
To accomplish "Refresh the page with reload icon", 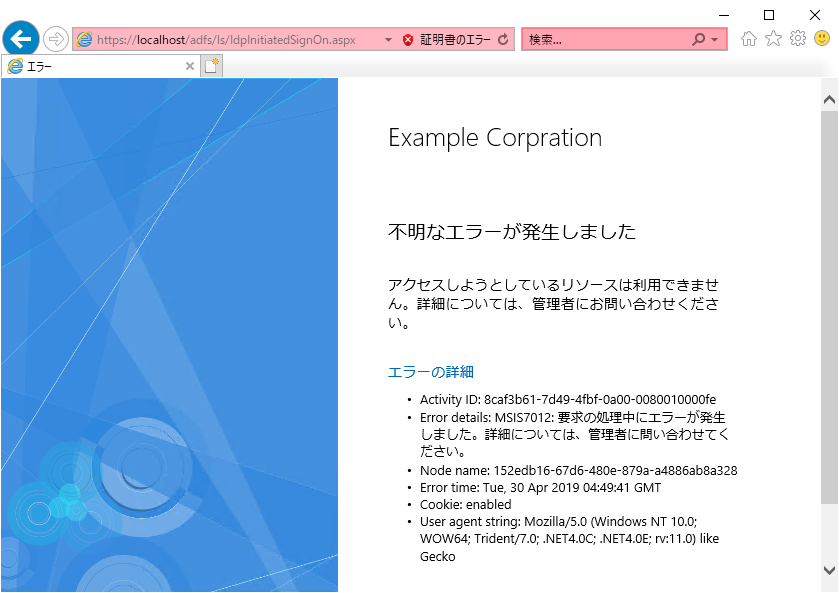I will pos(503,40).
